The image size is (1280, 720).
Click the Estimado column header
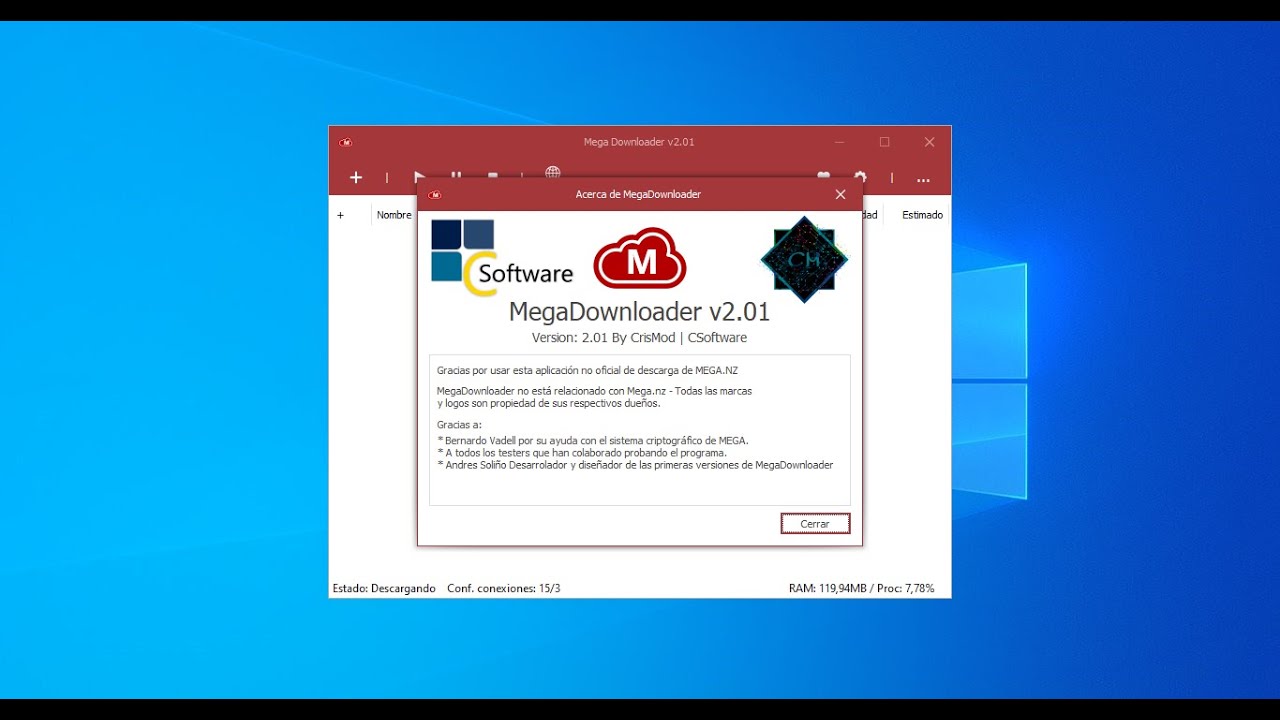tap(922, 215)
